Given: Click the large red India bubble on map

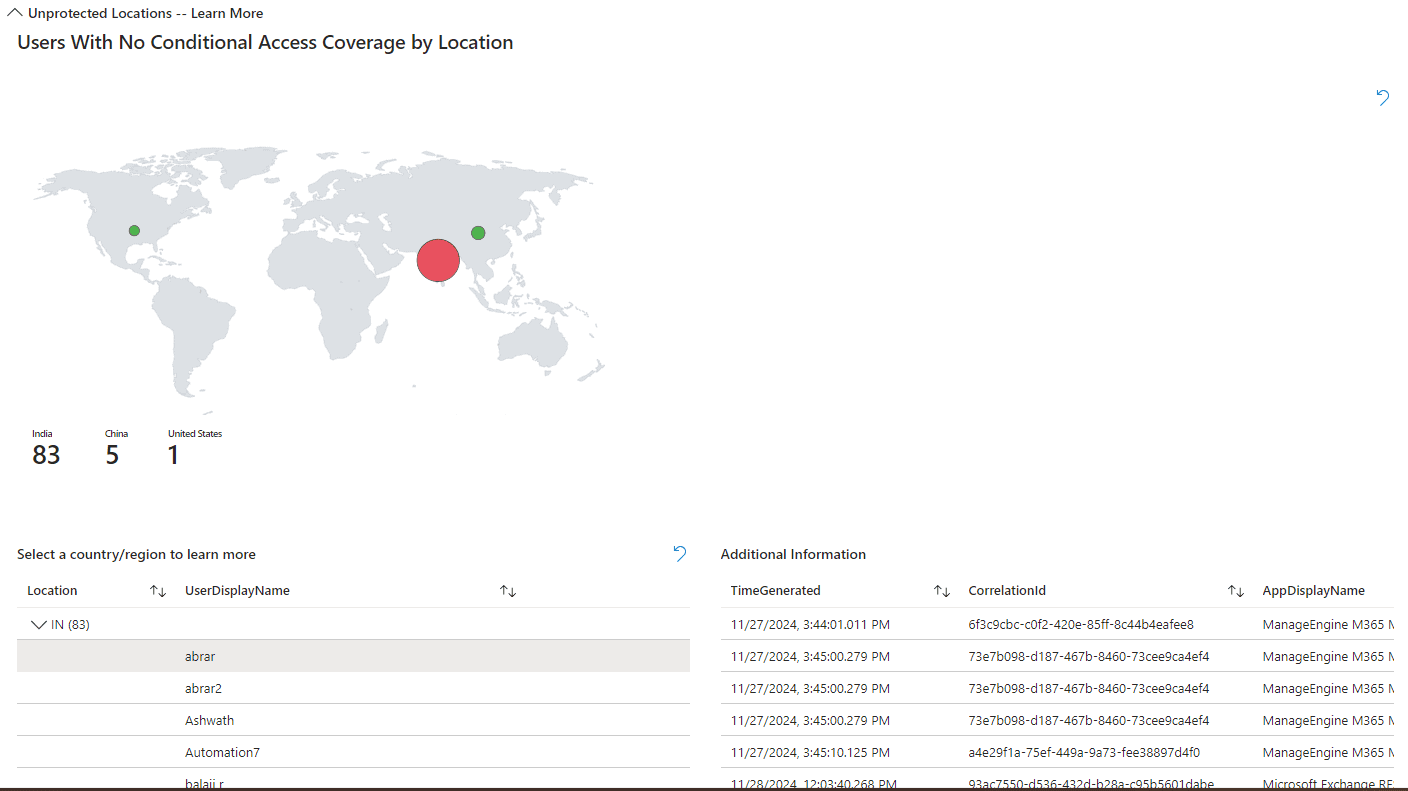Looking at the screenshot, I should point(438,260).
